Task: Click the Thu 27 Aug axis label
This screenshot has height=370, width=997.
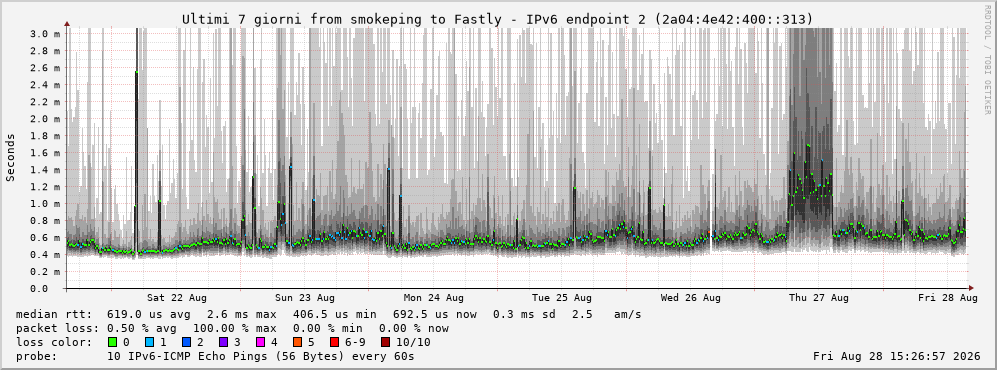Action: click(819, 298)
